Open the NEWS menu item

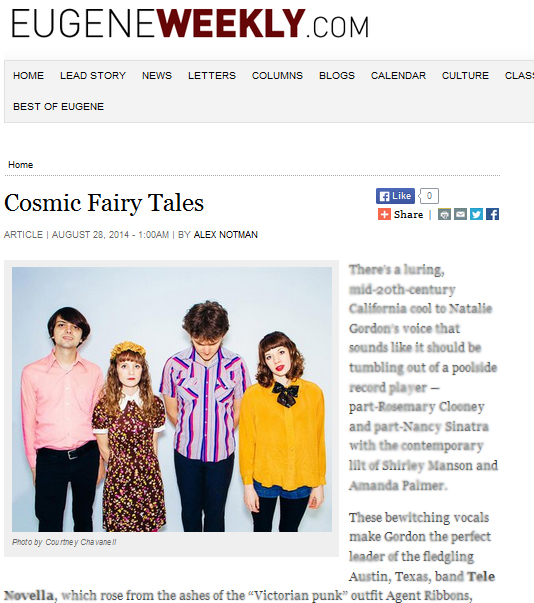[x=157, y=75]
